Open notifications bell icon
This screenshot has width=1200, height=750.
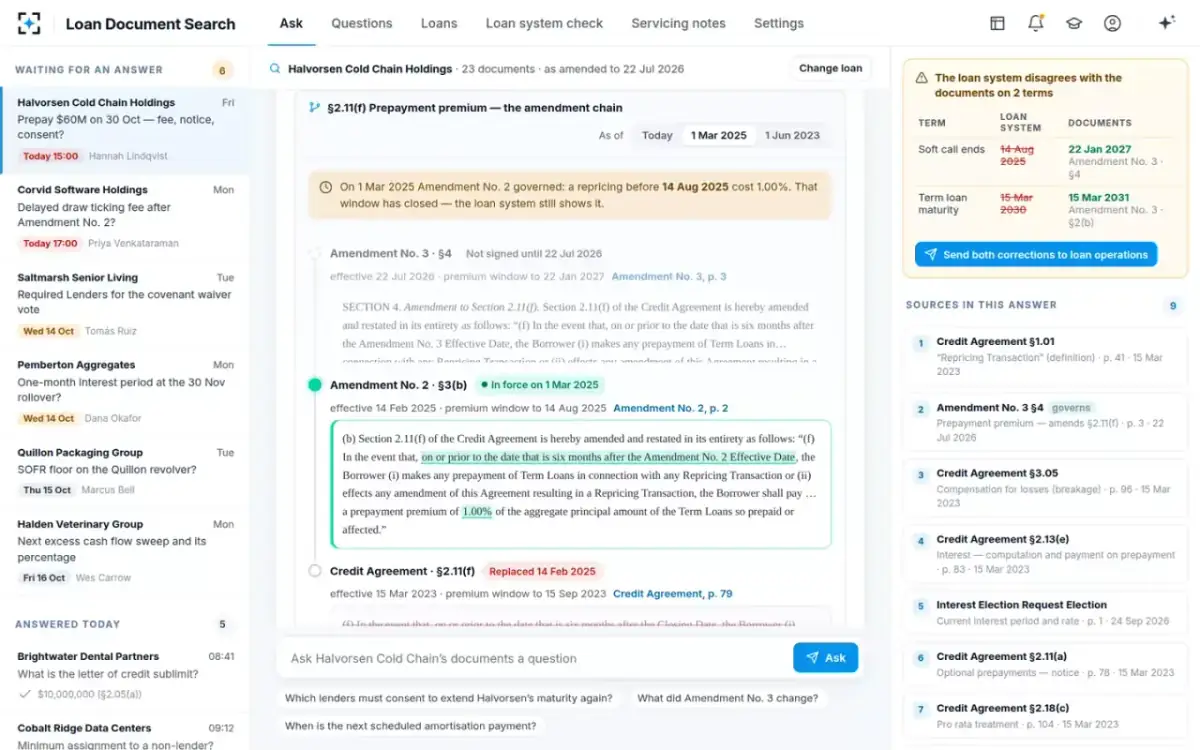tap(1035, 23)
